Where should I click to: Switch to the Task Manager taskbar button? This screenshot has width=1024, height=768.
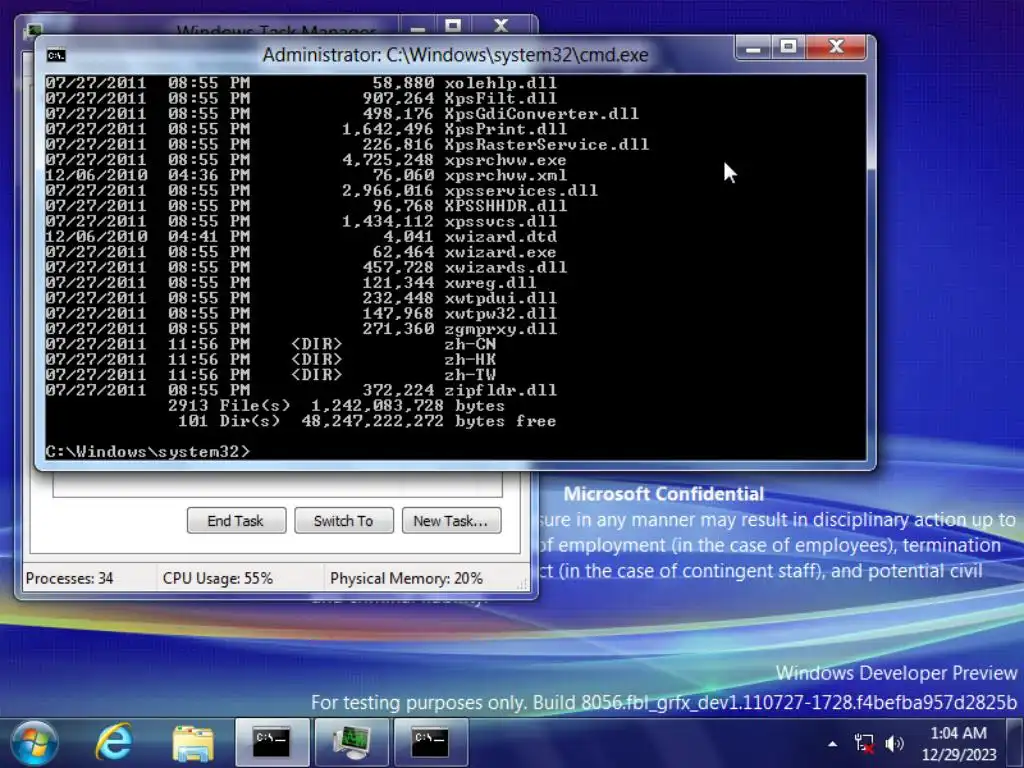(351, 743)
